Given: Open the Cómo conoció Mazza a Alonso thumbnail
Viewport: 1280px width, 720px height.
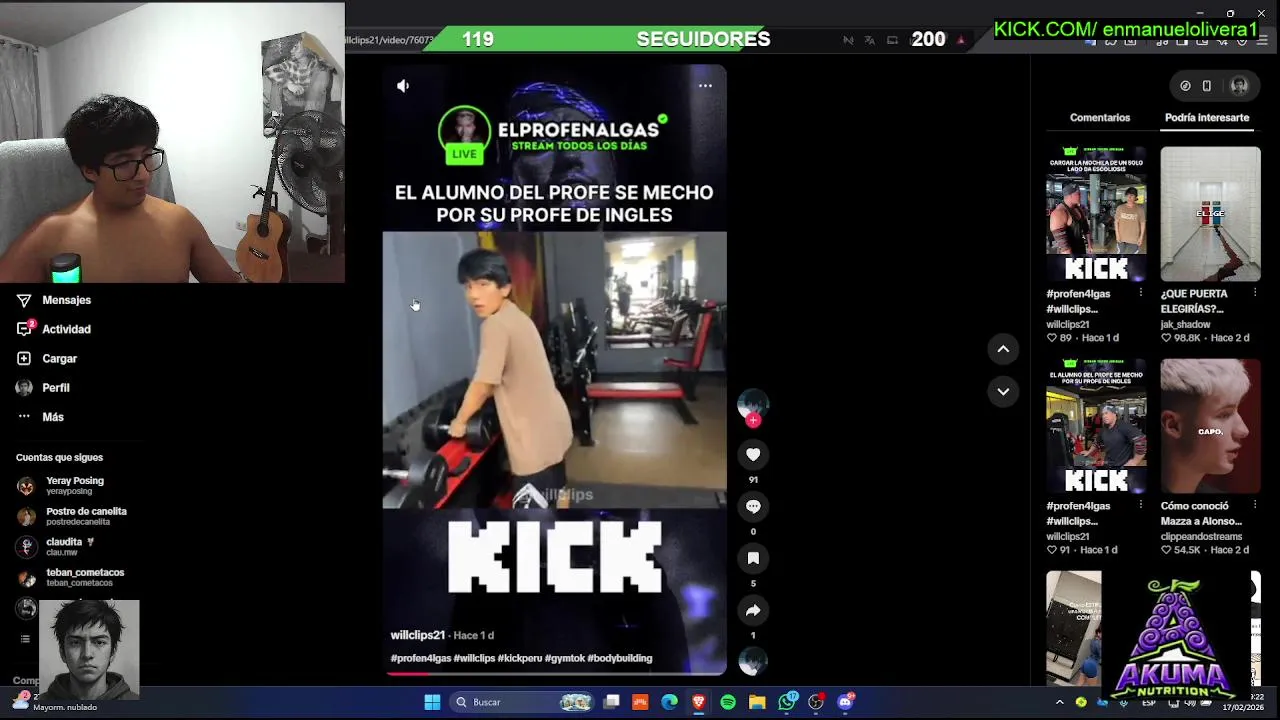Looking at the screenshot, I should [1210, 426].
